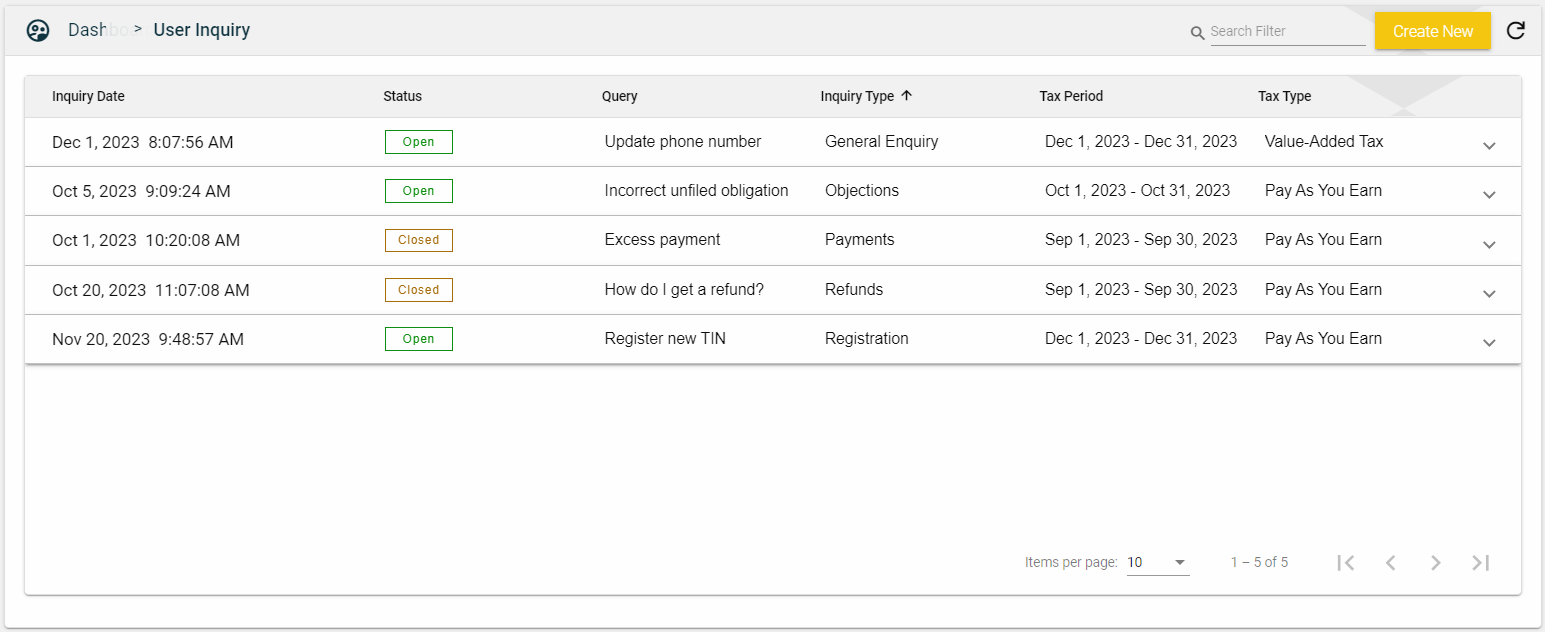1545x632 pixels.
Task: Go to first page pagination icon
Action: pyautogui.click(x=1346, y=563)
